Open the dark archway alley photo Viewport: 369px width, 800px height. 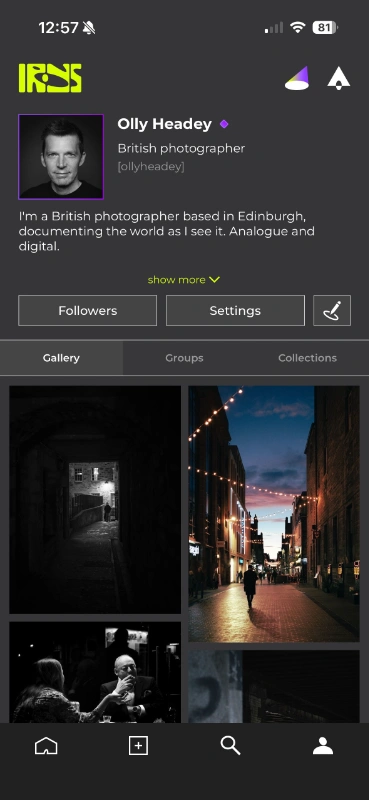coord(95,499)
